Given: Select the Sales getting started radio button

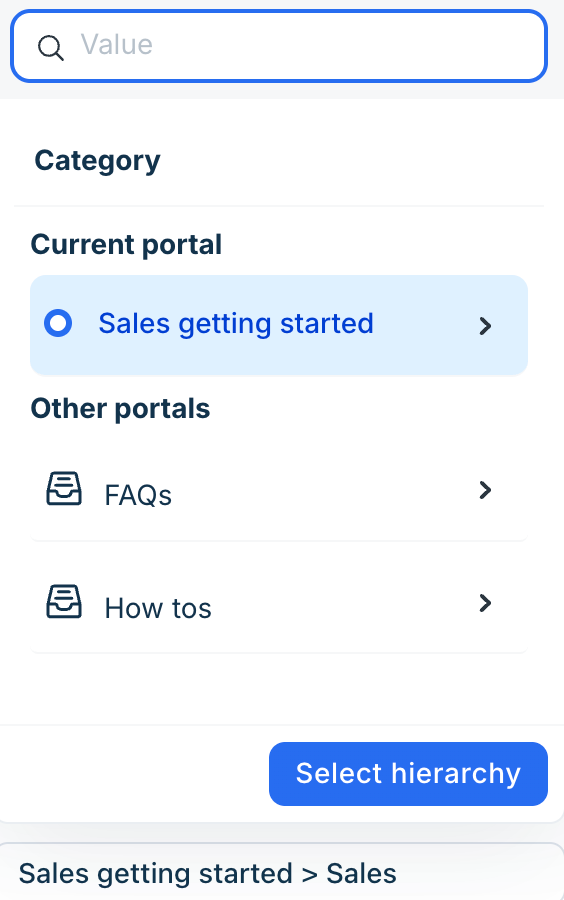Looking at the screenshot, I should click(x=58, y=323).
